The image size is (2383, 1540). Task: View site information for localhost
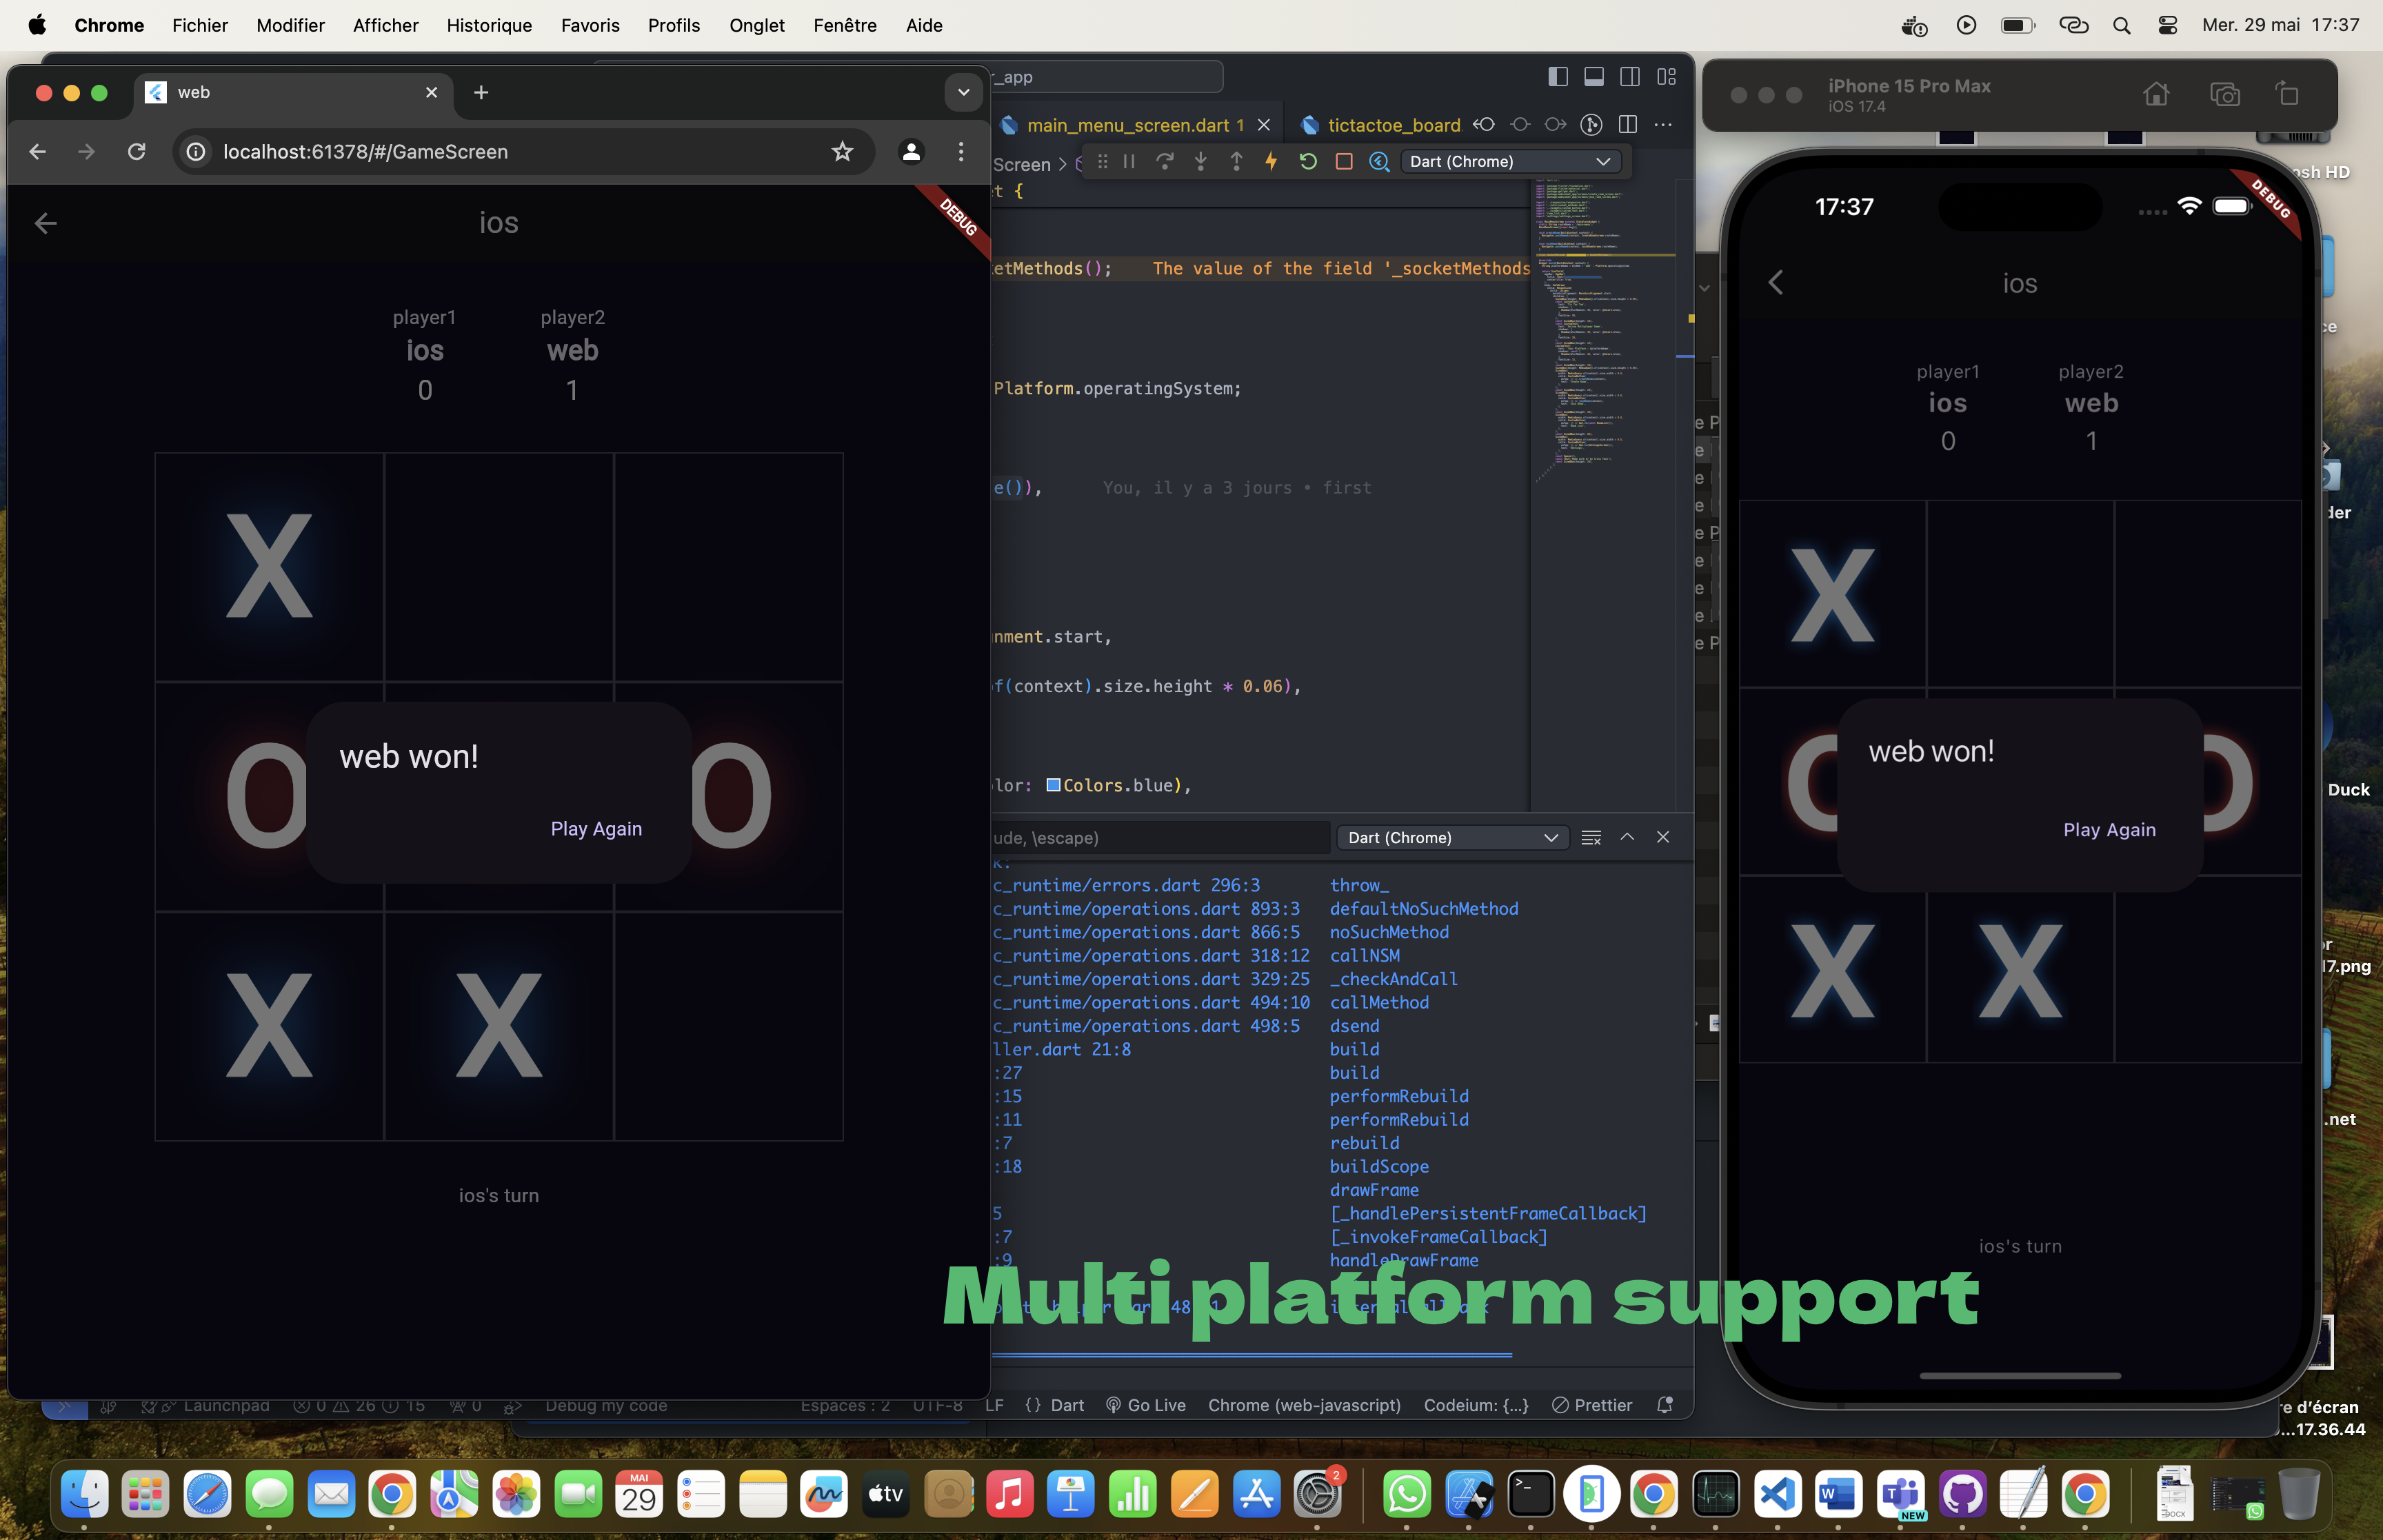pyautogui.click(x=196, y=151)
